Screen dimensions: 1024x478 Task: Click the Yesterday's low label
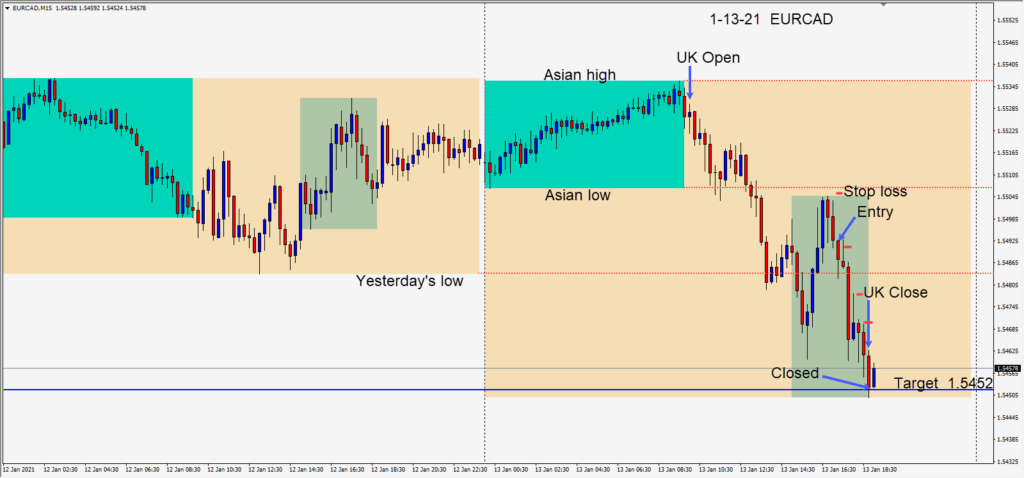click(x=409, y=281)
